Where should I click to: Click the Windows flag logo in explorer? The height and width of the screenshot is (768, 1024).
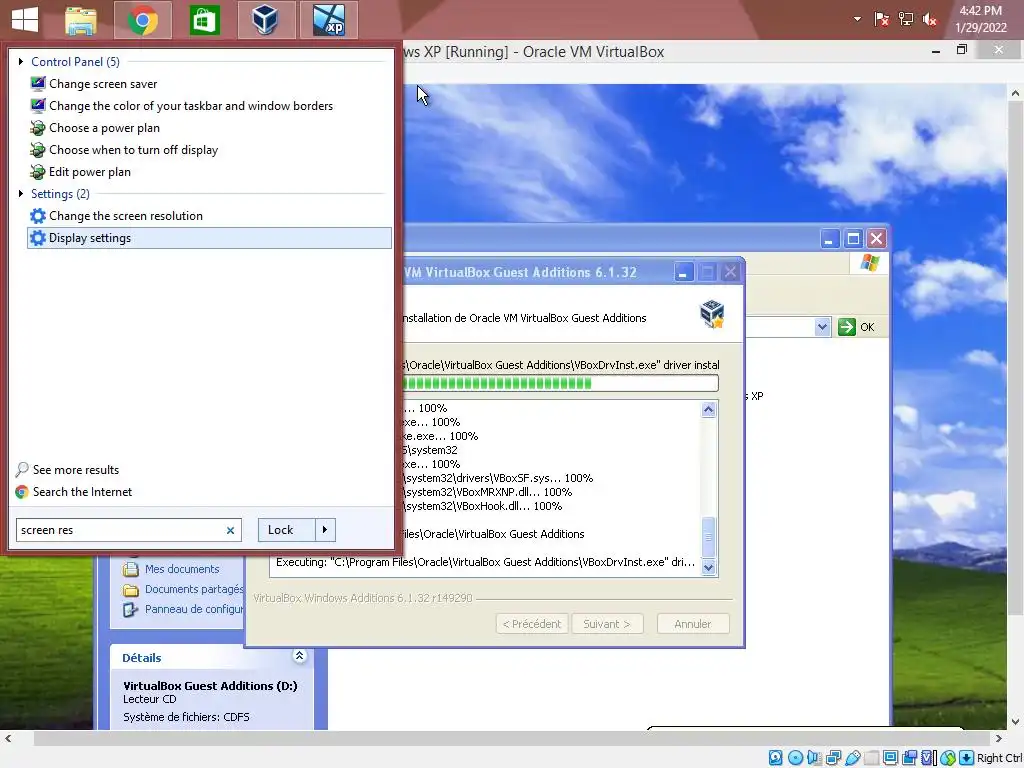[870, 263]
